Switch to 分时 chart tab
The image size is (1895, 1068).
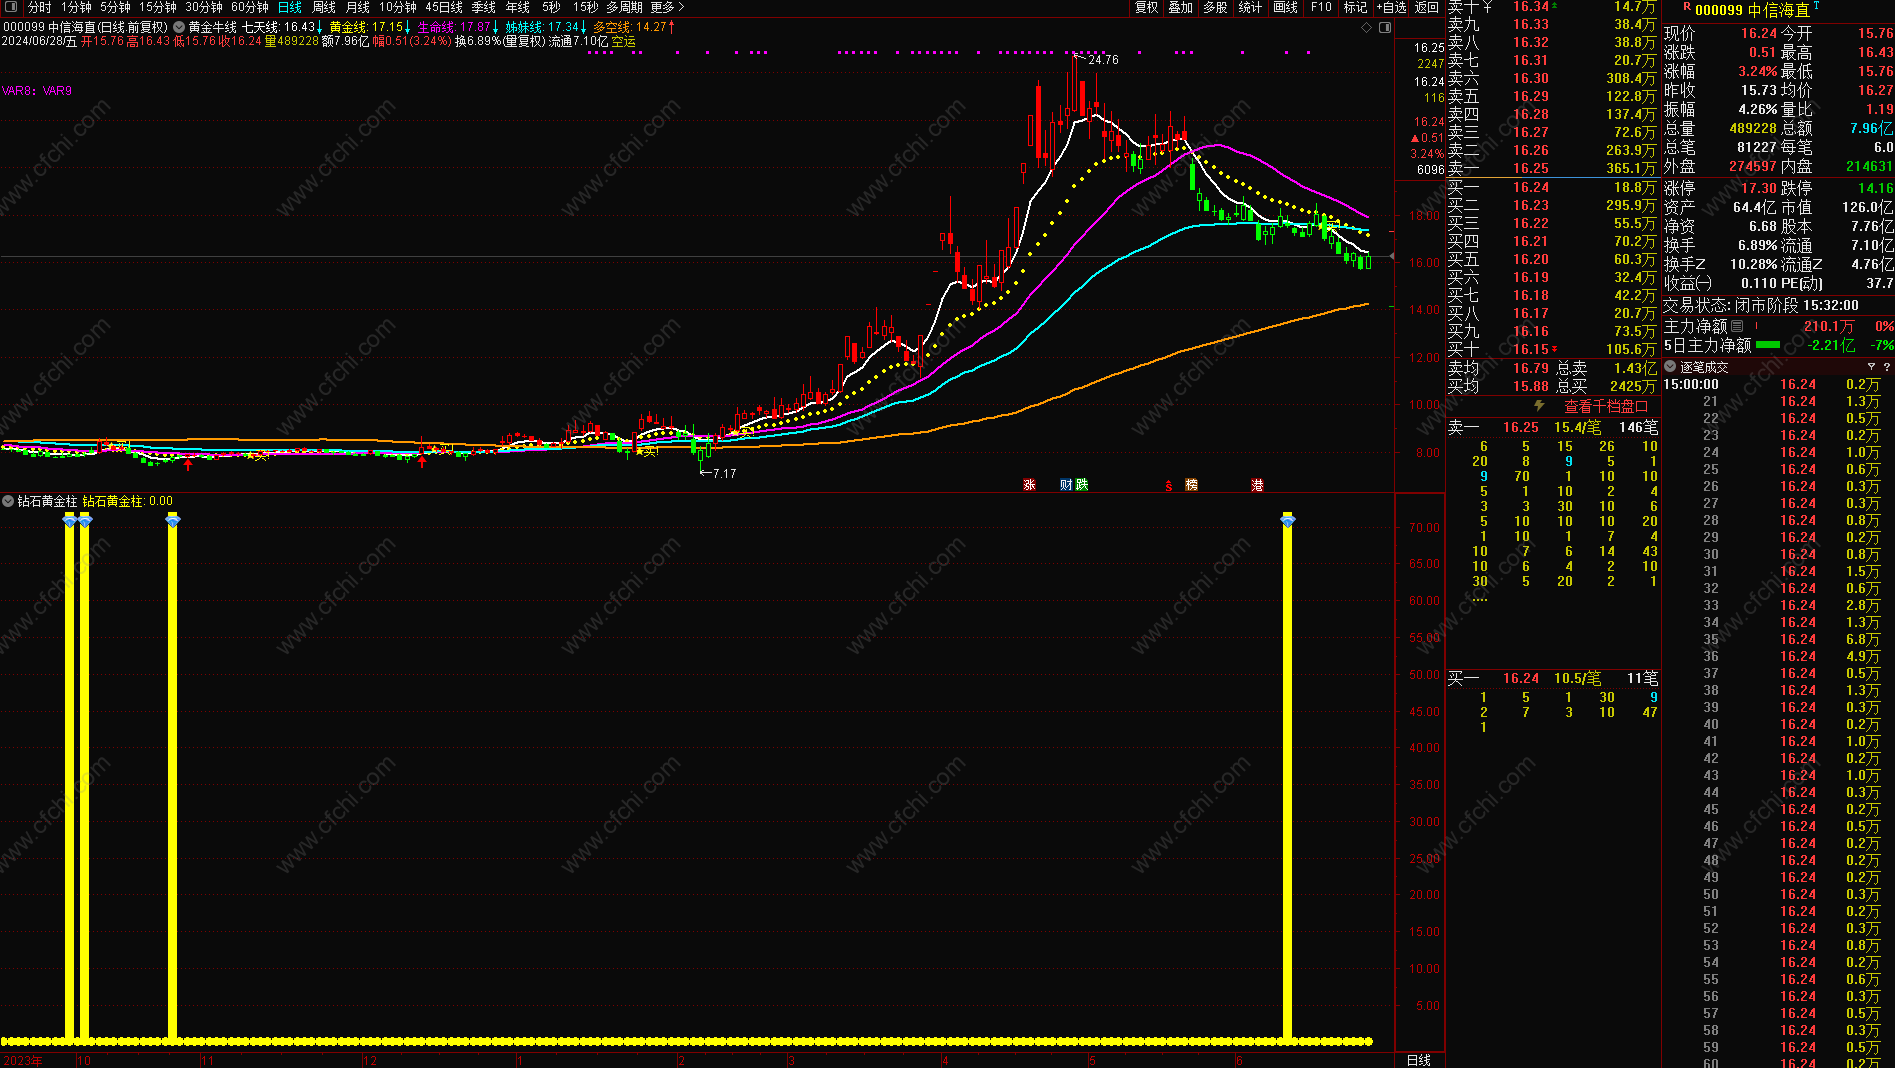40,7
